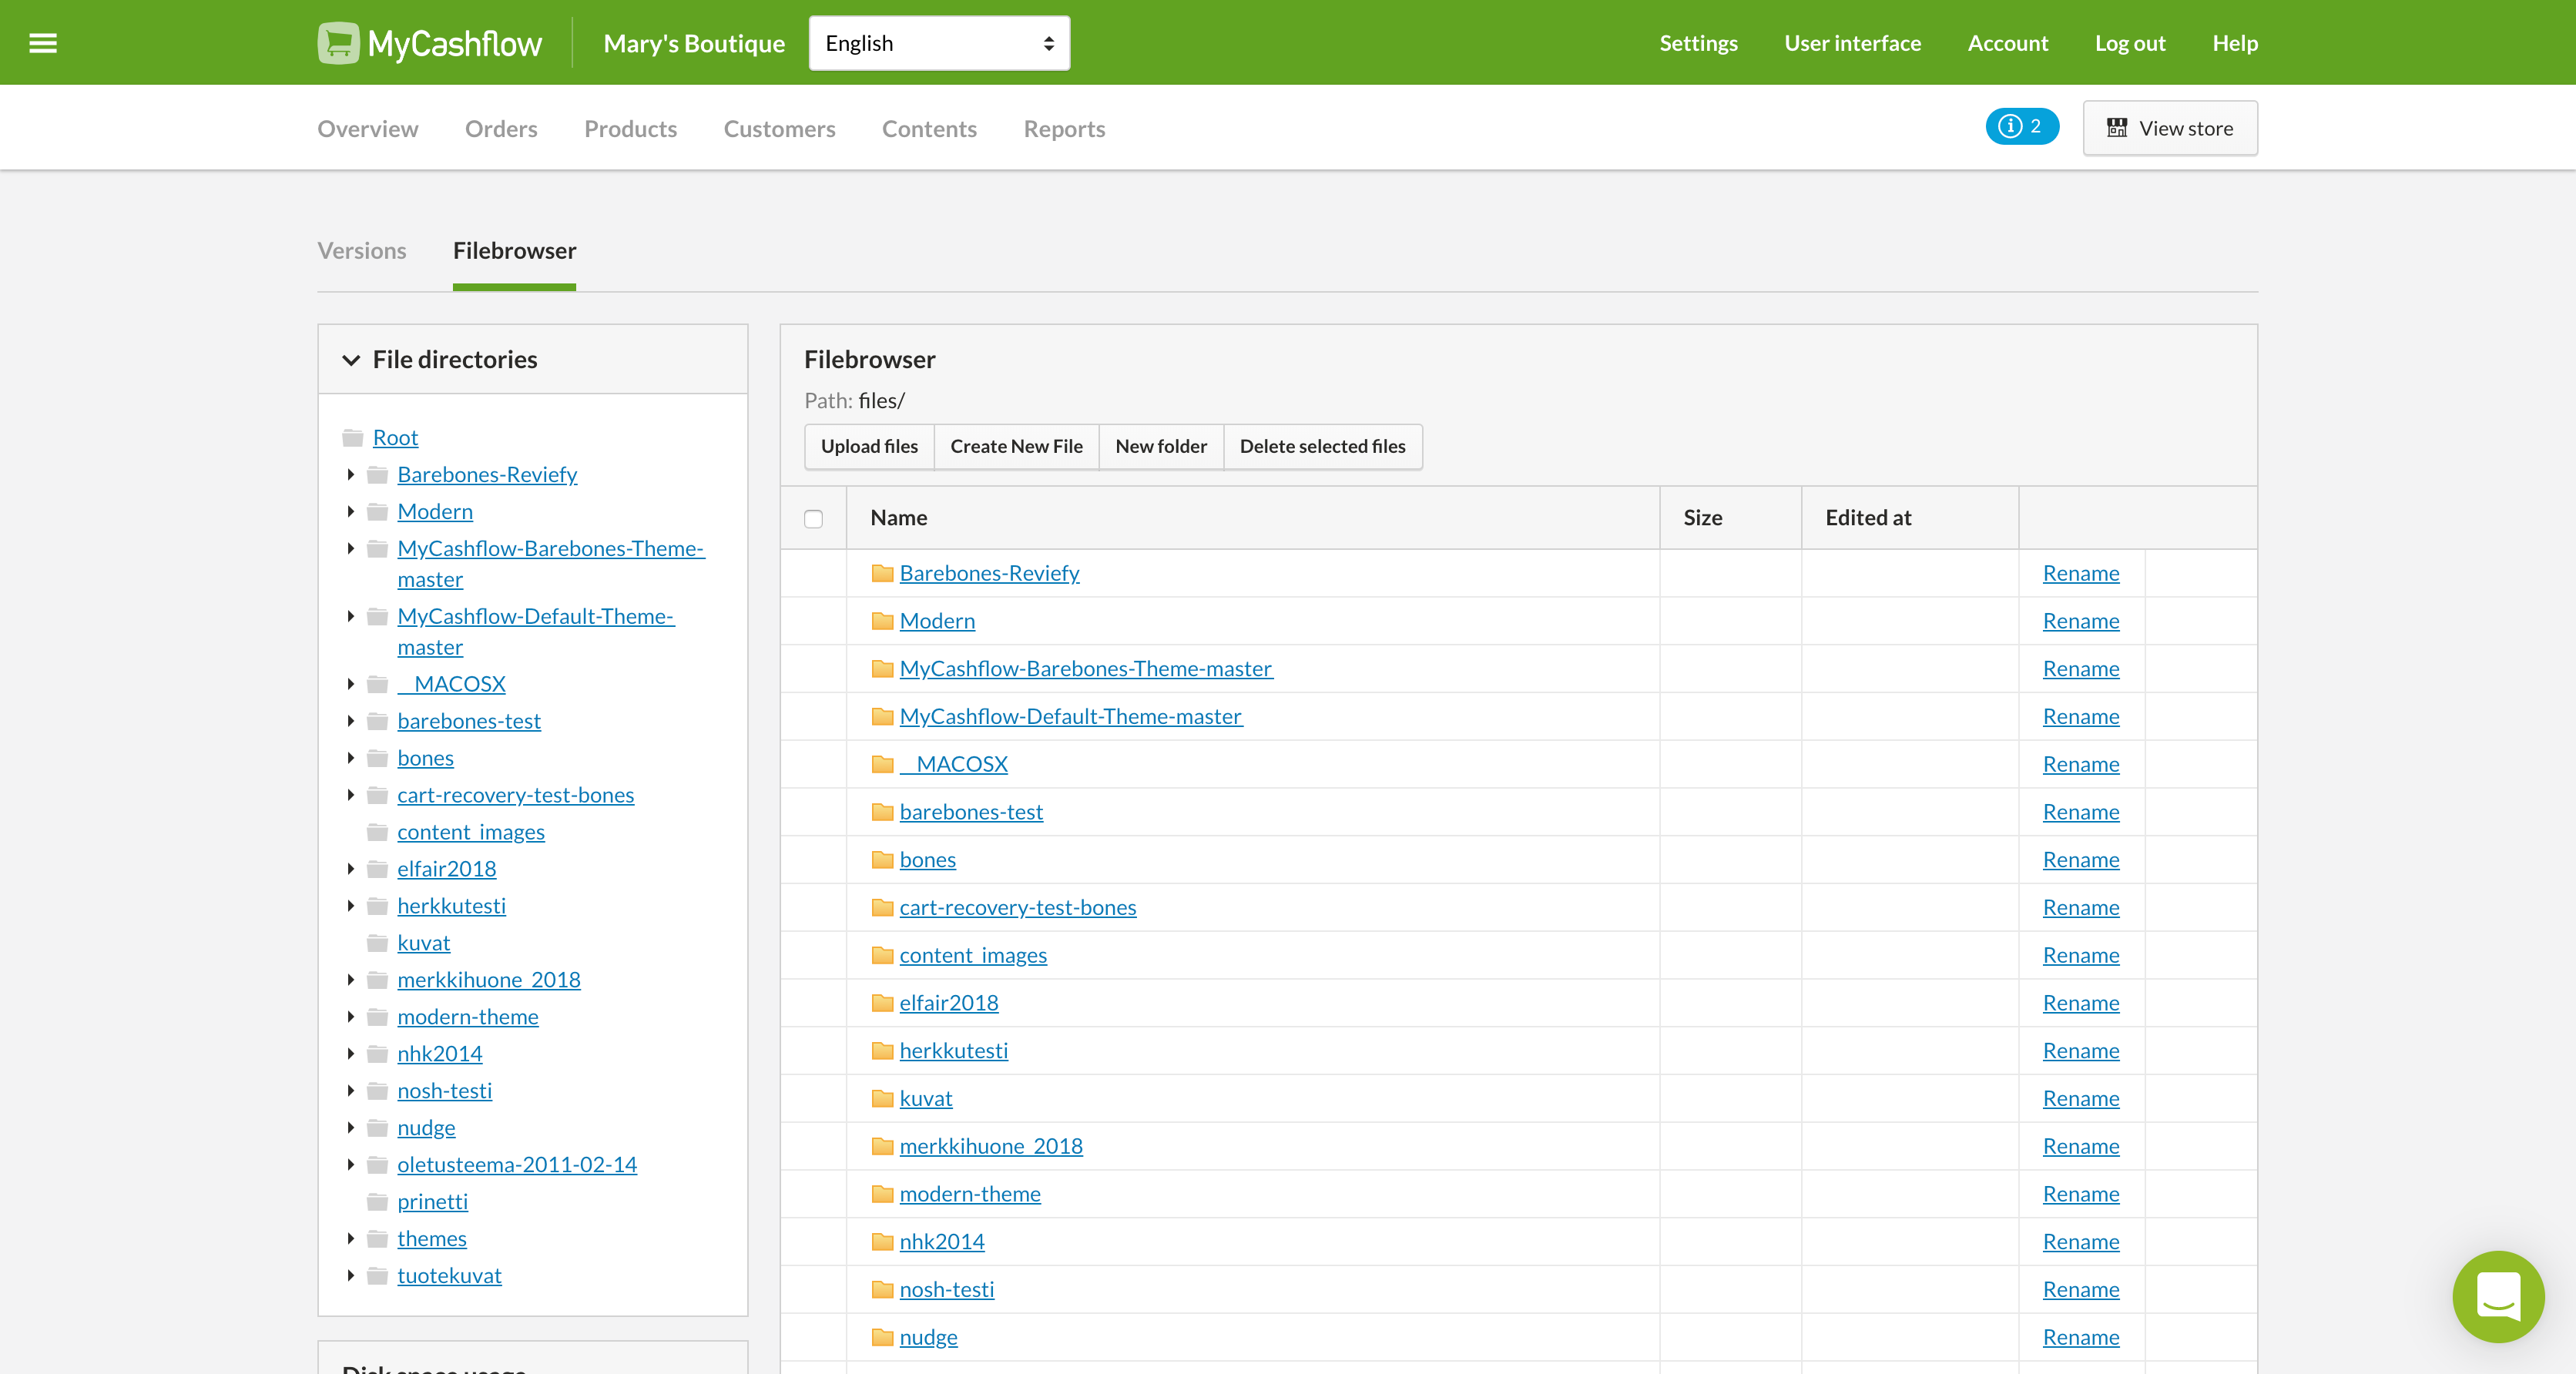Click the Log out link

(x=2130, y=43)
